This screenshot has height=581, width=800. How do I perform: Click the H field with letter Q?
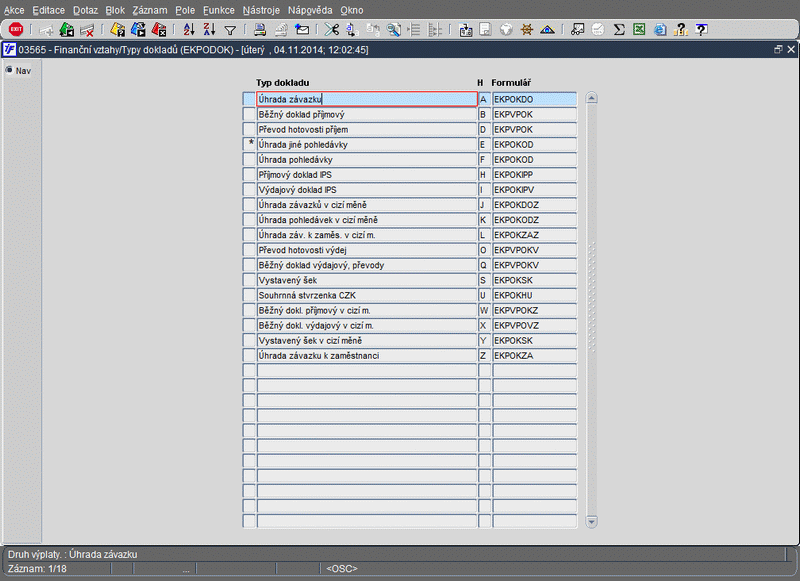pos(484,265)
